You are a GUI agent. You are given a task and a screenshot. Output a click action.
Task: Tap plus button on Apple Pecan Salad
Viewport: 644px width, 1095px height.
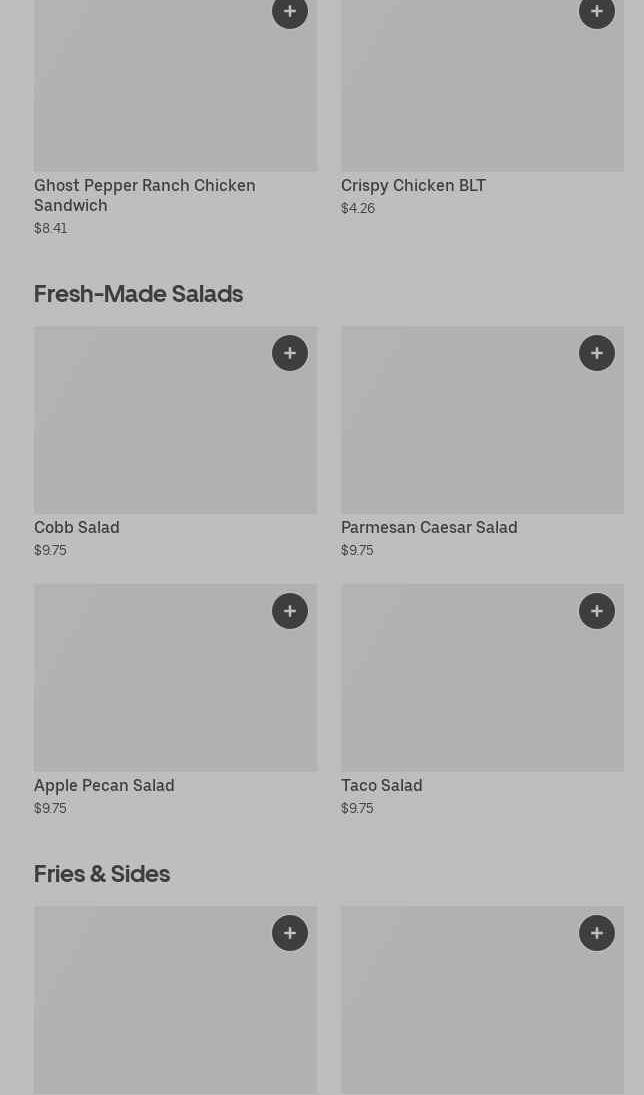pos(289,611)
